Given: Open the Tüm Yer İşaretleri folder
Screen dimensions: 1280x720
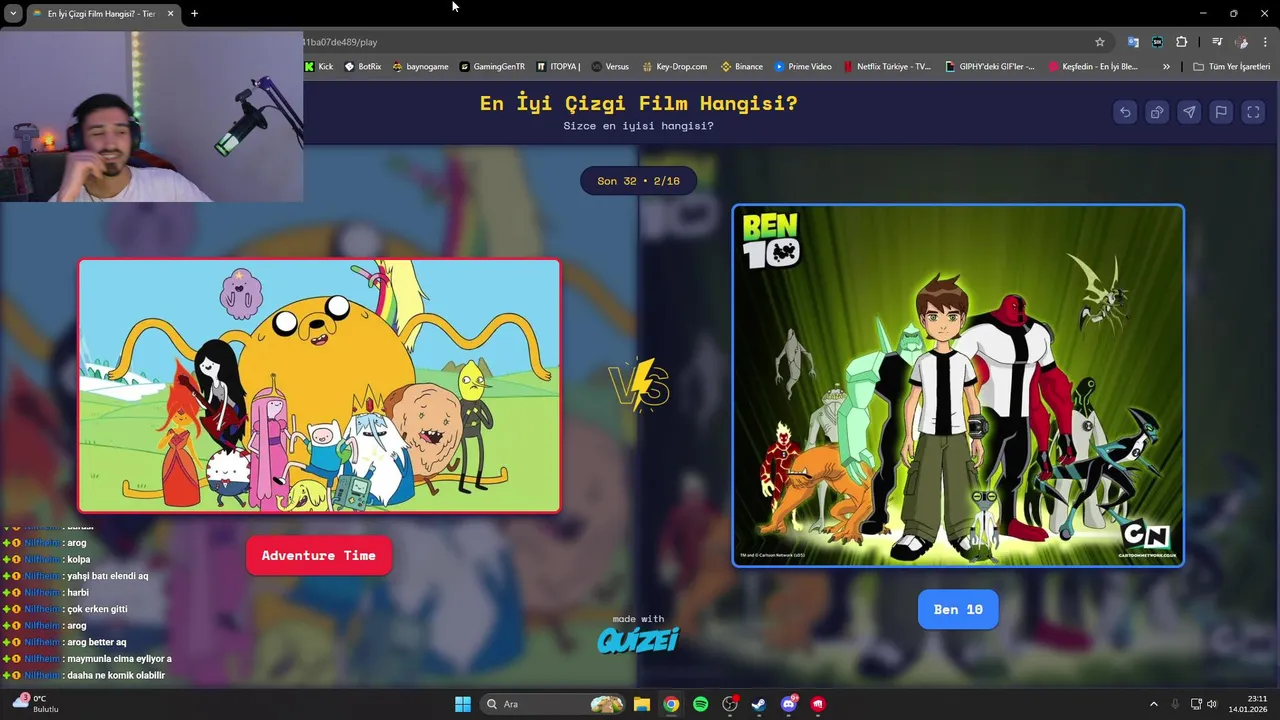Looking at the screenshot, I should tap(1232, 67).
